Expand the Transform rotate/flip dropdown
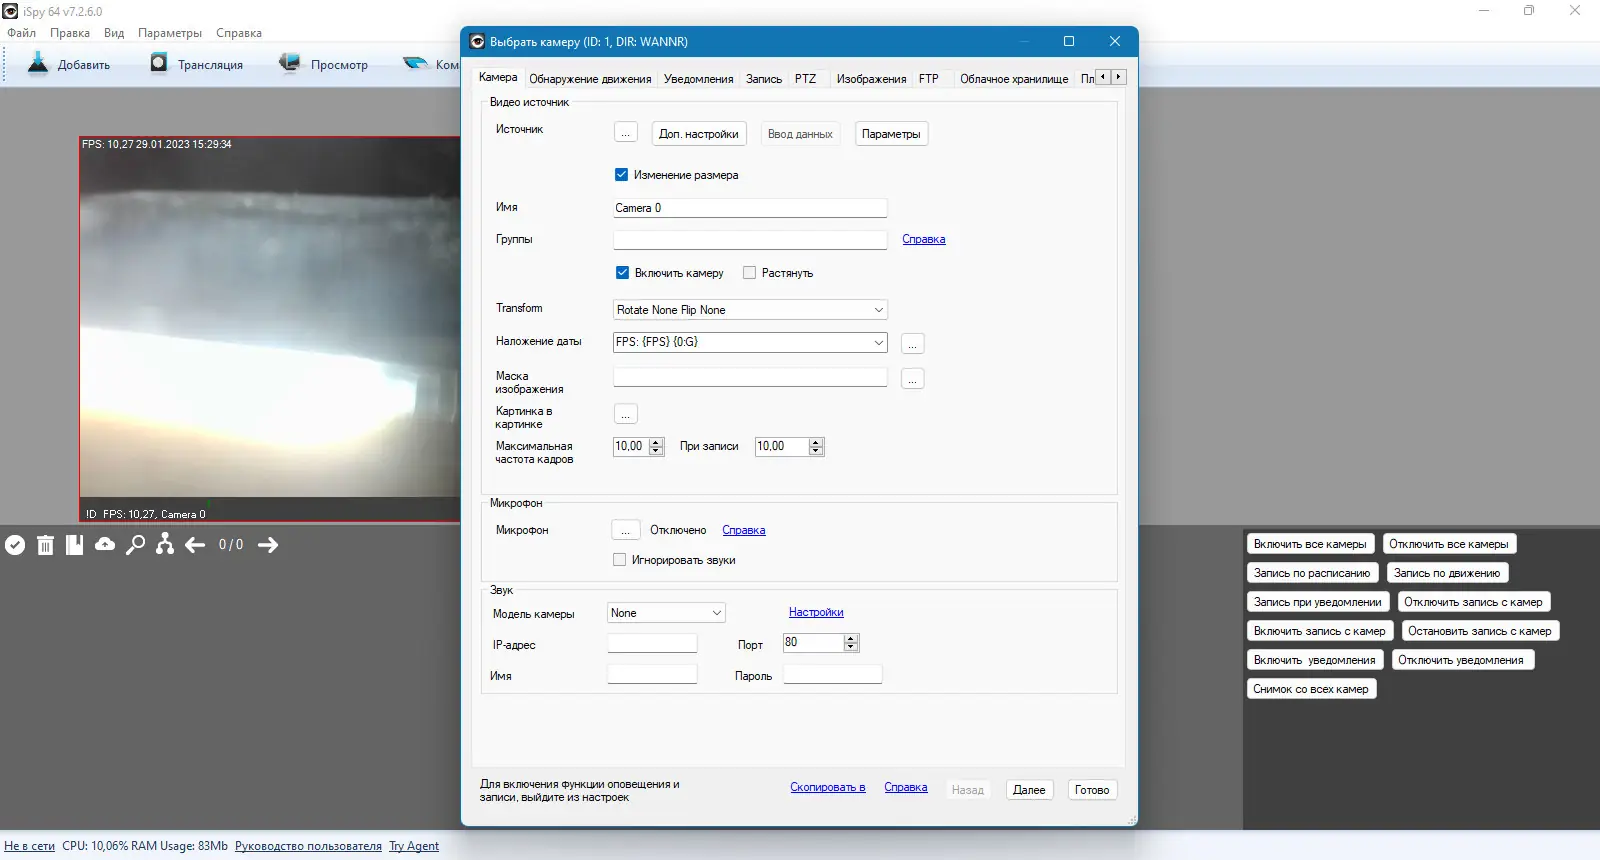The width and height of the screenshot is (1600, 860). click(x=750, y=310)
